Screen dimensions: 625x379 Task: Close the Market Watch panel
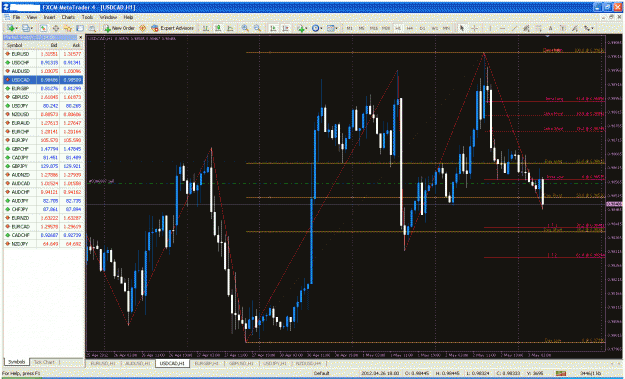(x=81, y=37)
